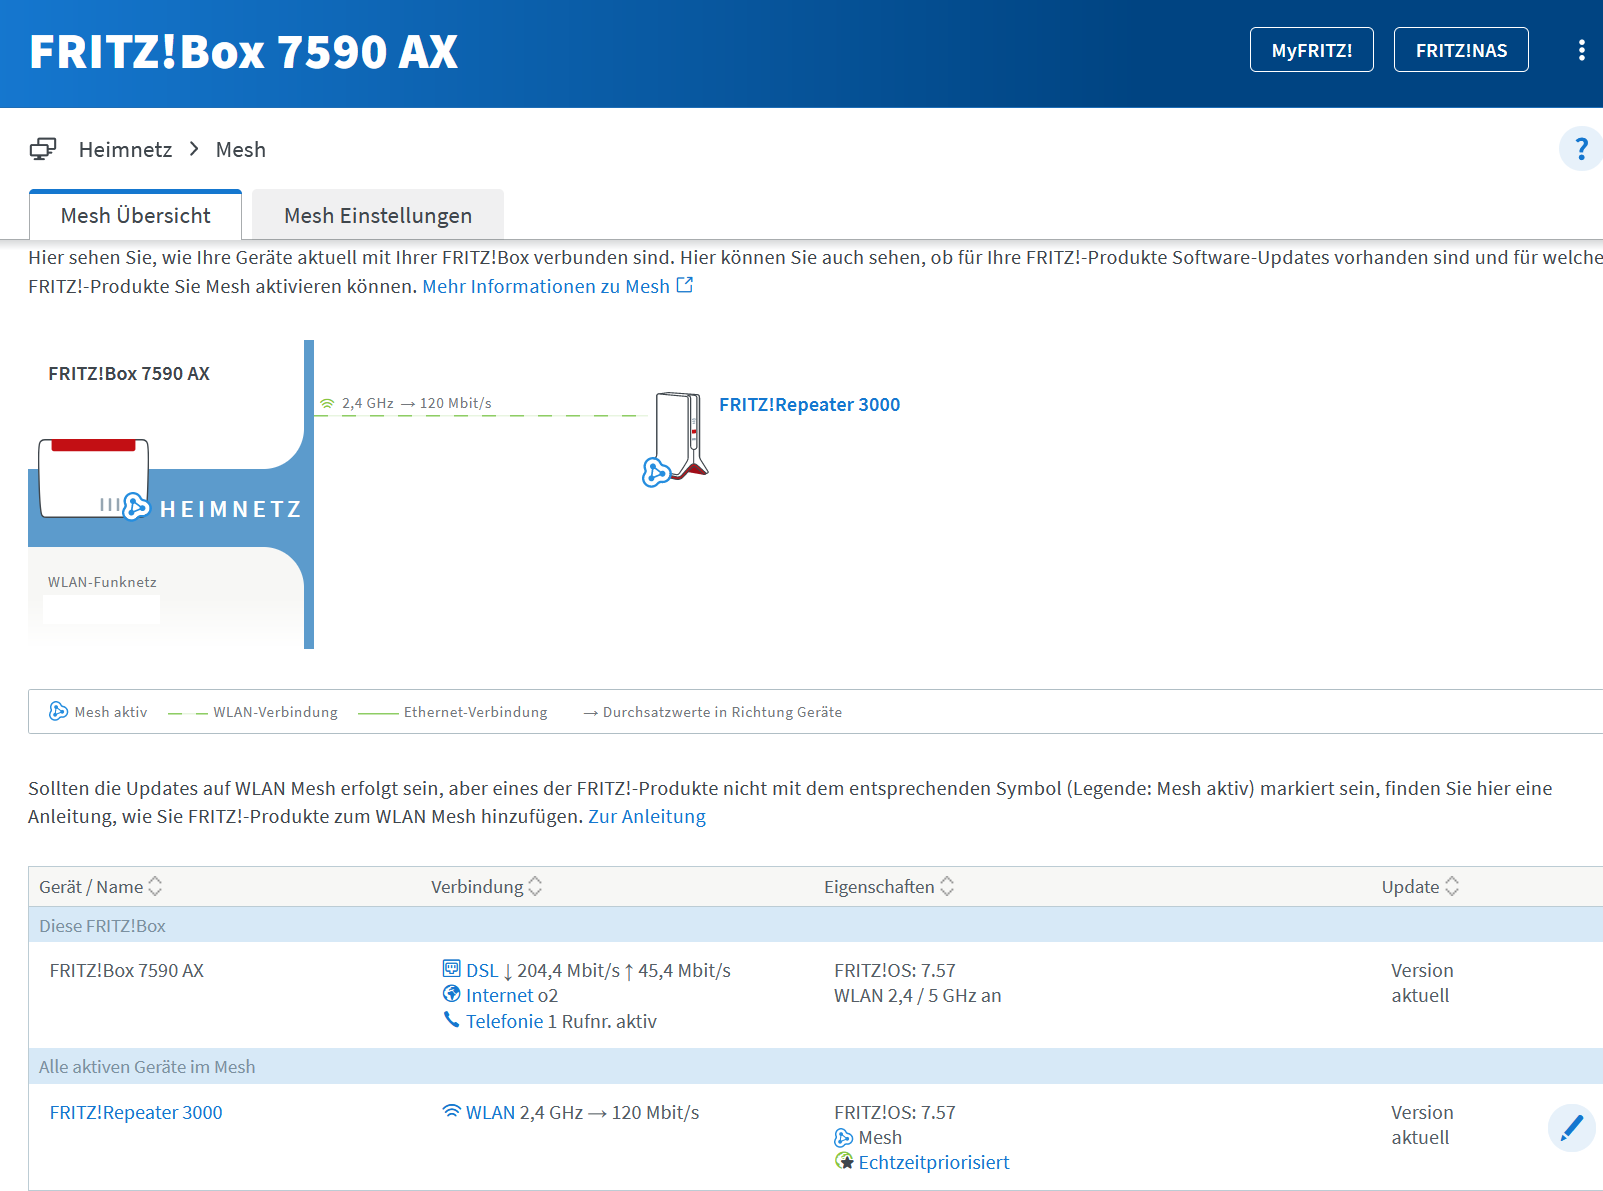Open FRITZ!Repeater 3000 link in the table
This screenshot has width=1603, height=1191.
[136, 1112]
